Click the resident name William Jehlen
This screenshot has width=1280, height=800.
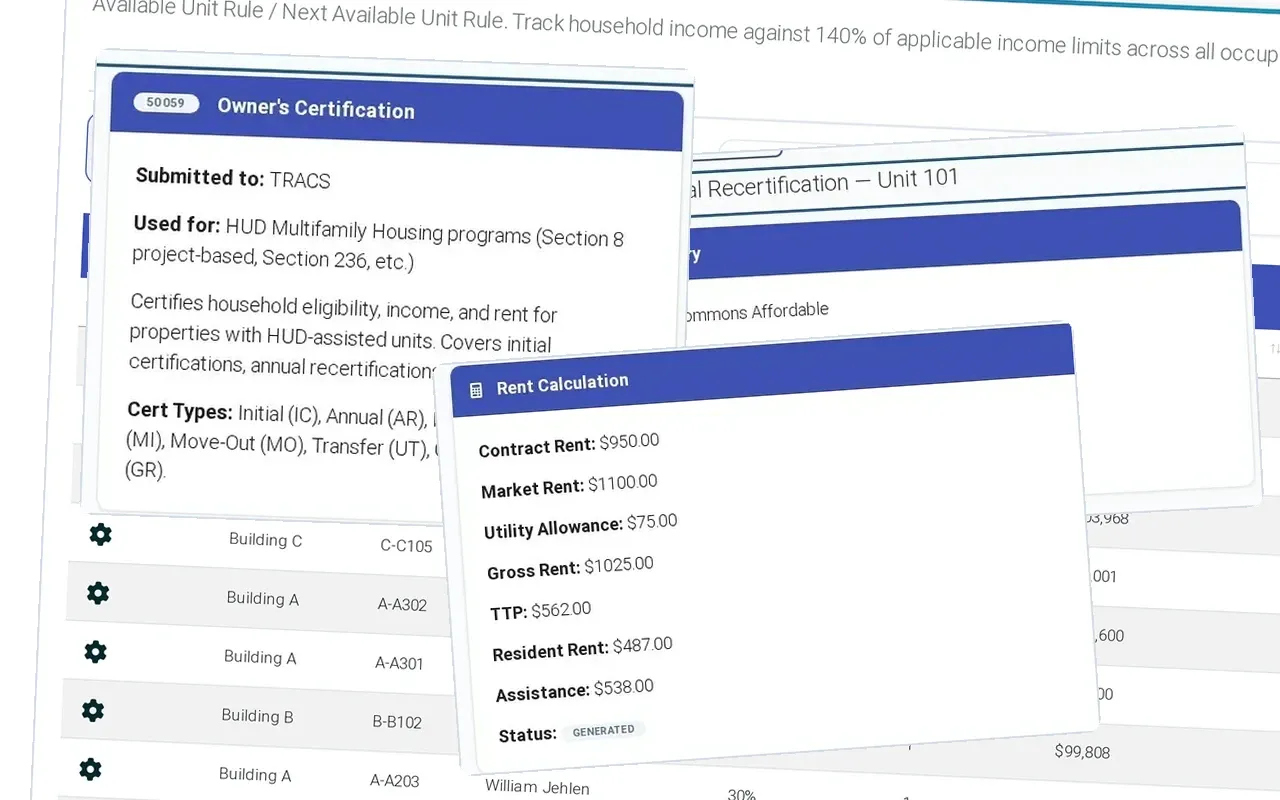(537, 787)
